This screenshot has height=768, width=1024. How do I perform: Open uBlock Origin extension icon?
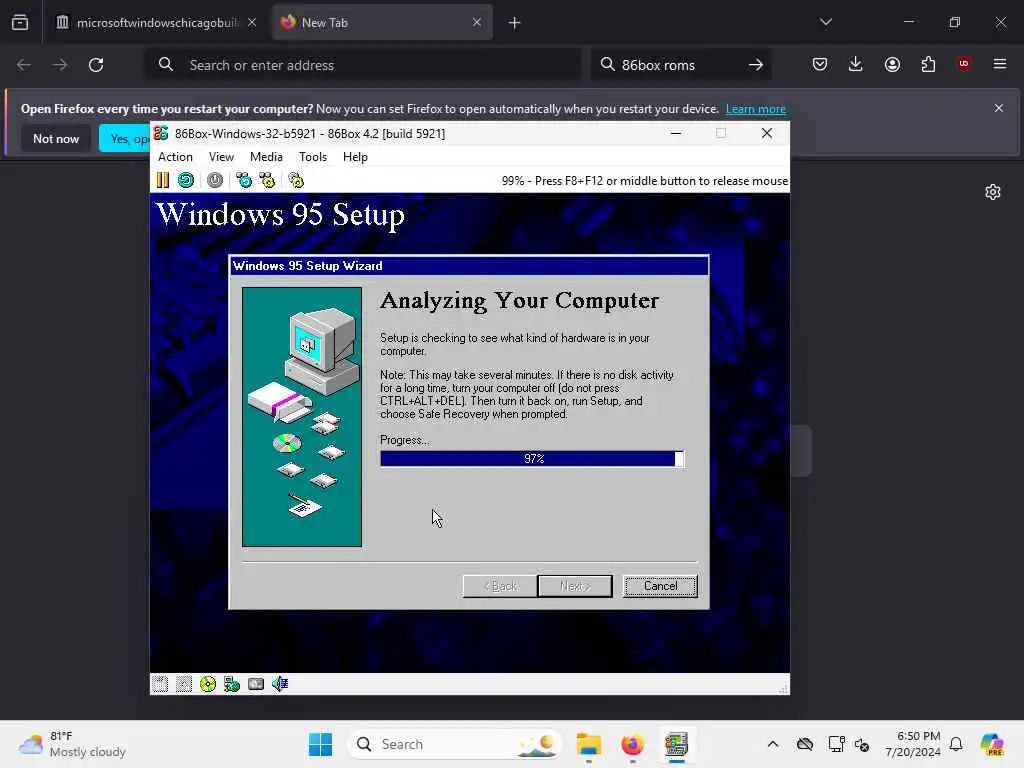964,64
